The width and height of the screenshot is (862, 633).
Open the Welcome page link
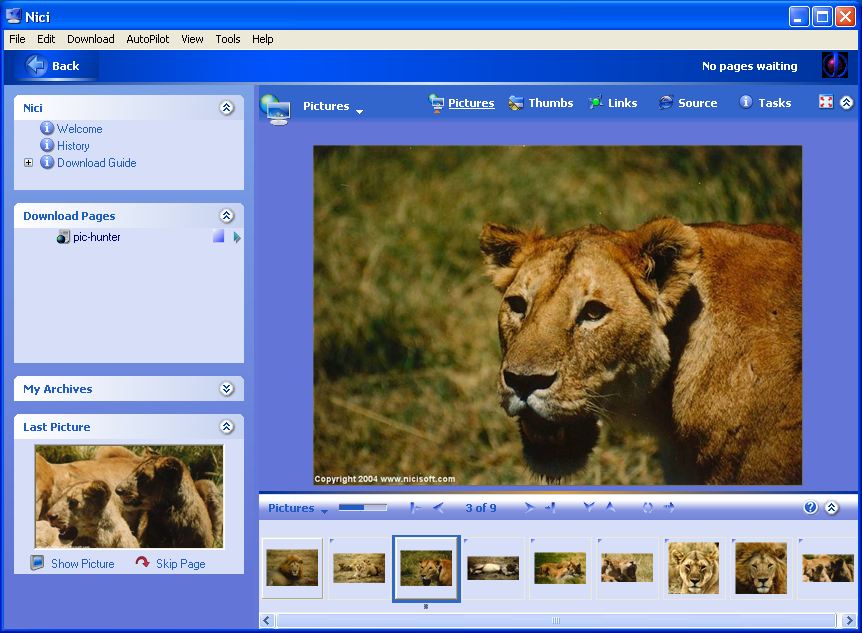(80, 129)
